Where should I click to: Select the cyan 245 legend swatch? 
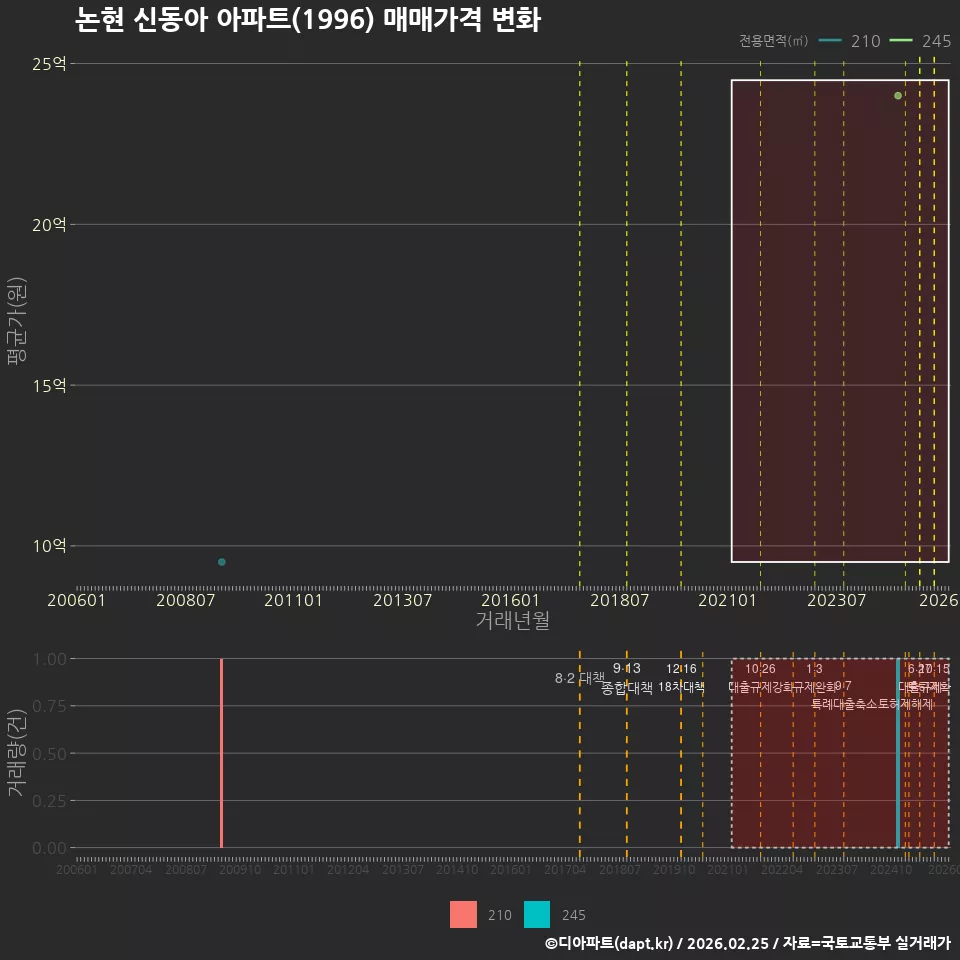tap(537, 915)
